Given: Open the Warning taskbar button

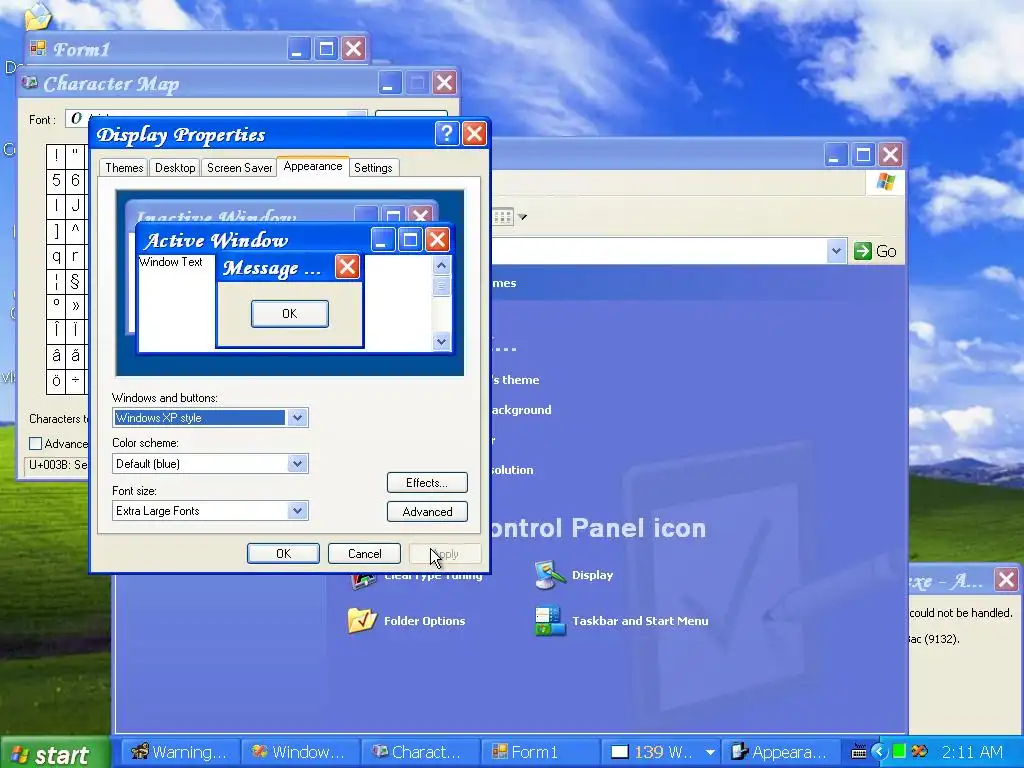Looking at the screenshot, I should click(x=179, y=752).
